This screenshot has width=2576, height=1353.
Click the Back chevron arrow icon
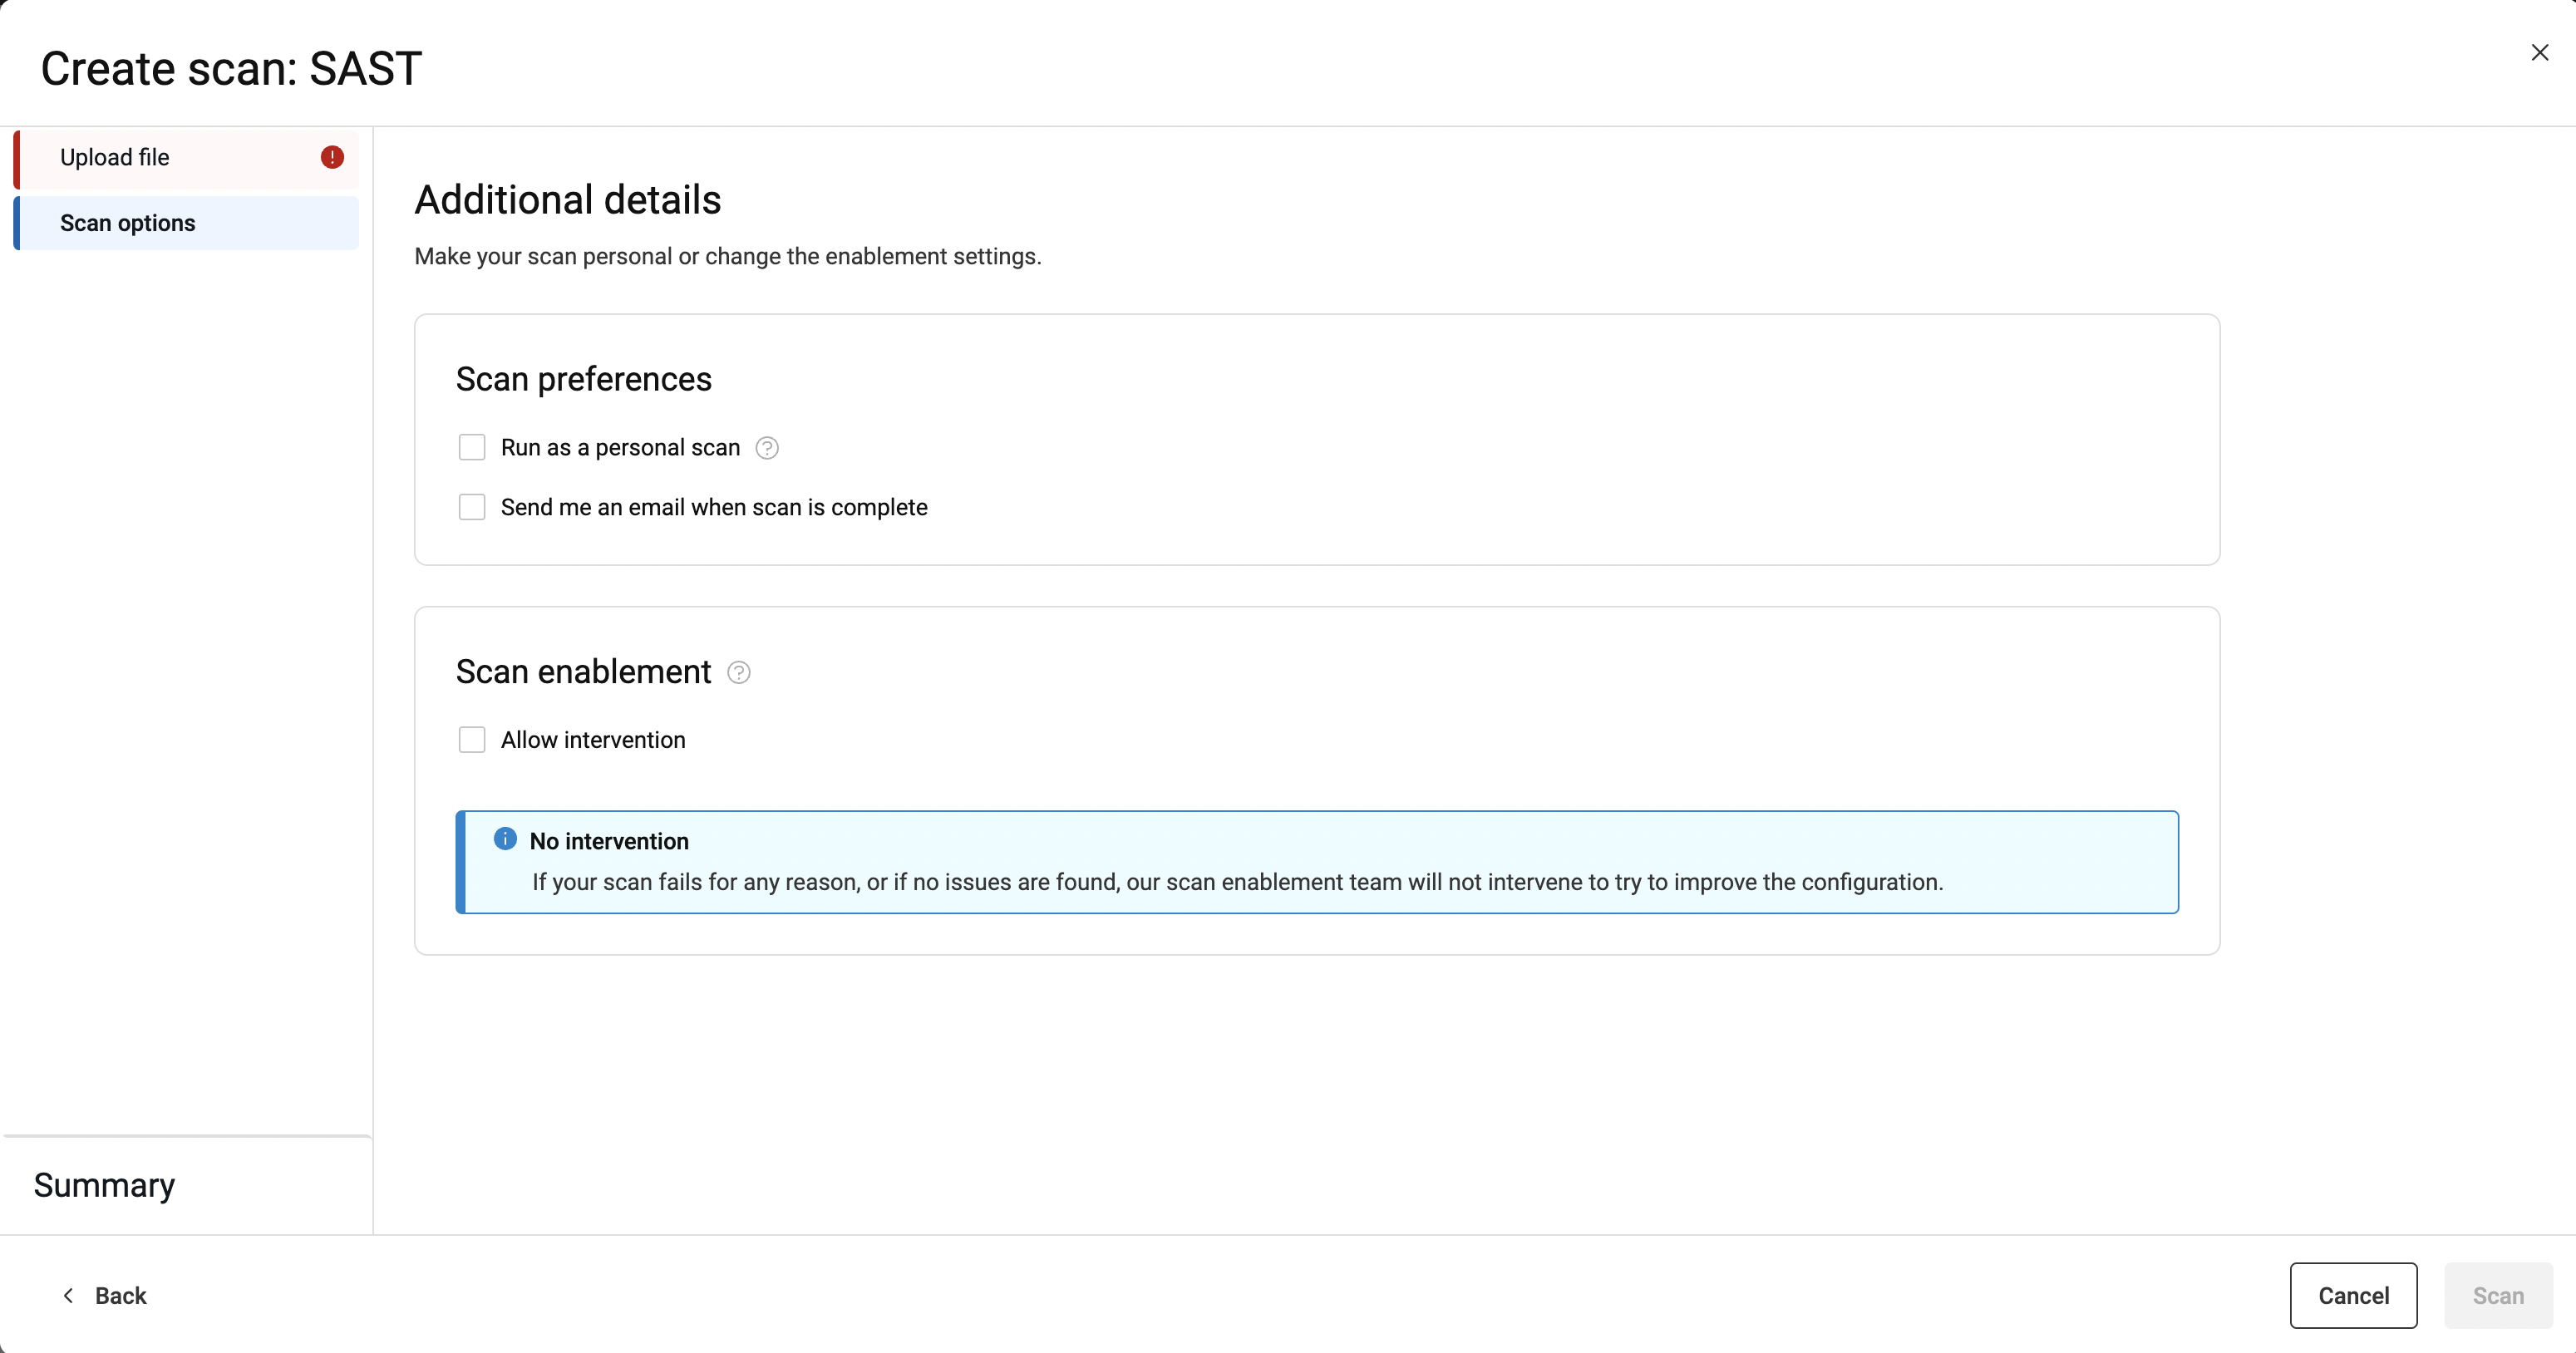pos(68,1296)
